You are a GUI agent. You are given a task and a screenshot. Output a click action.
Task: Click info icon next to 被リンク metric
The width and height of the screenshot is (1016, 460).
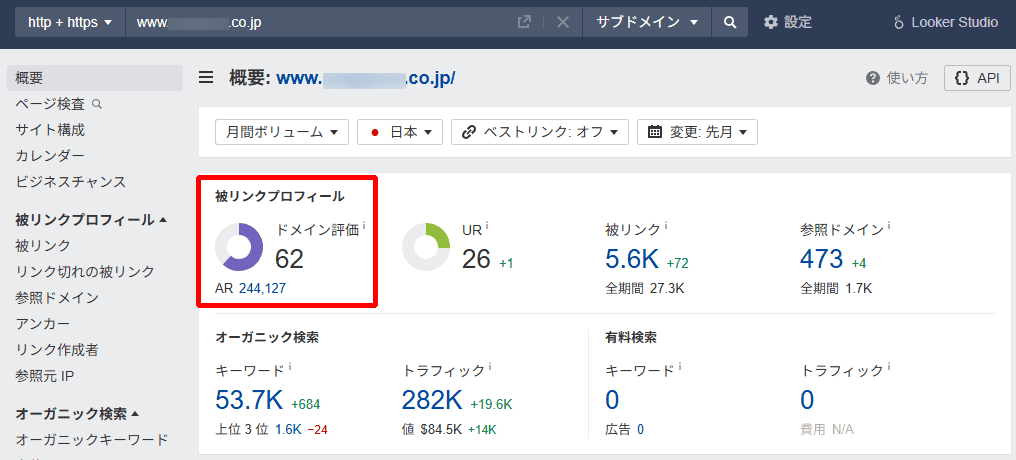click(x=666, y=225)
